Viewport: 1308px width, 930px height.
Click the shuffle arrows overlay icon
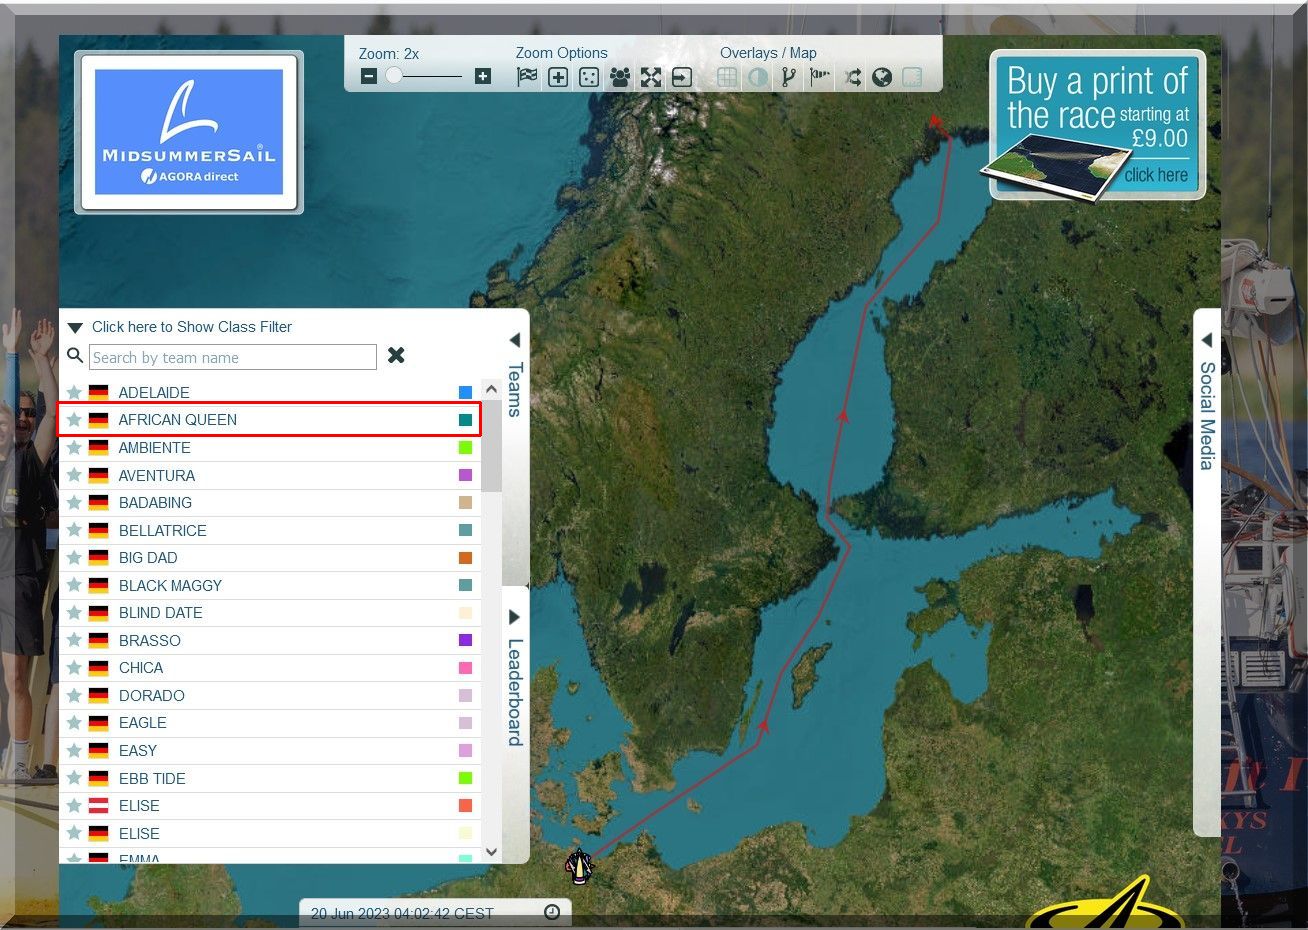pyautogui.click(x=852, y=77)
